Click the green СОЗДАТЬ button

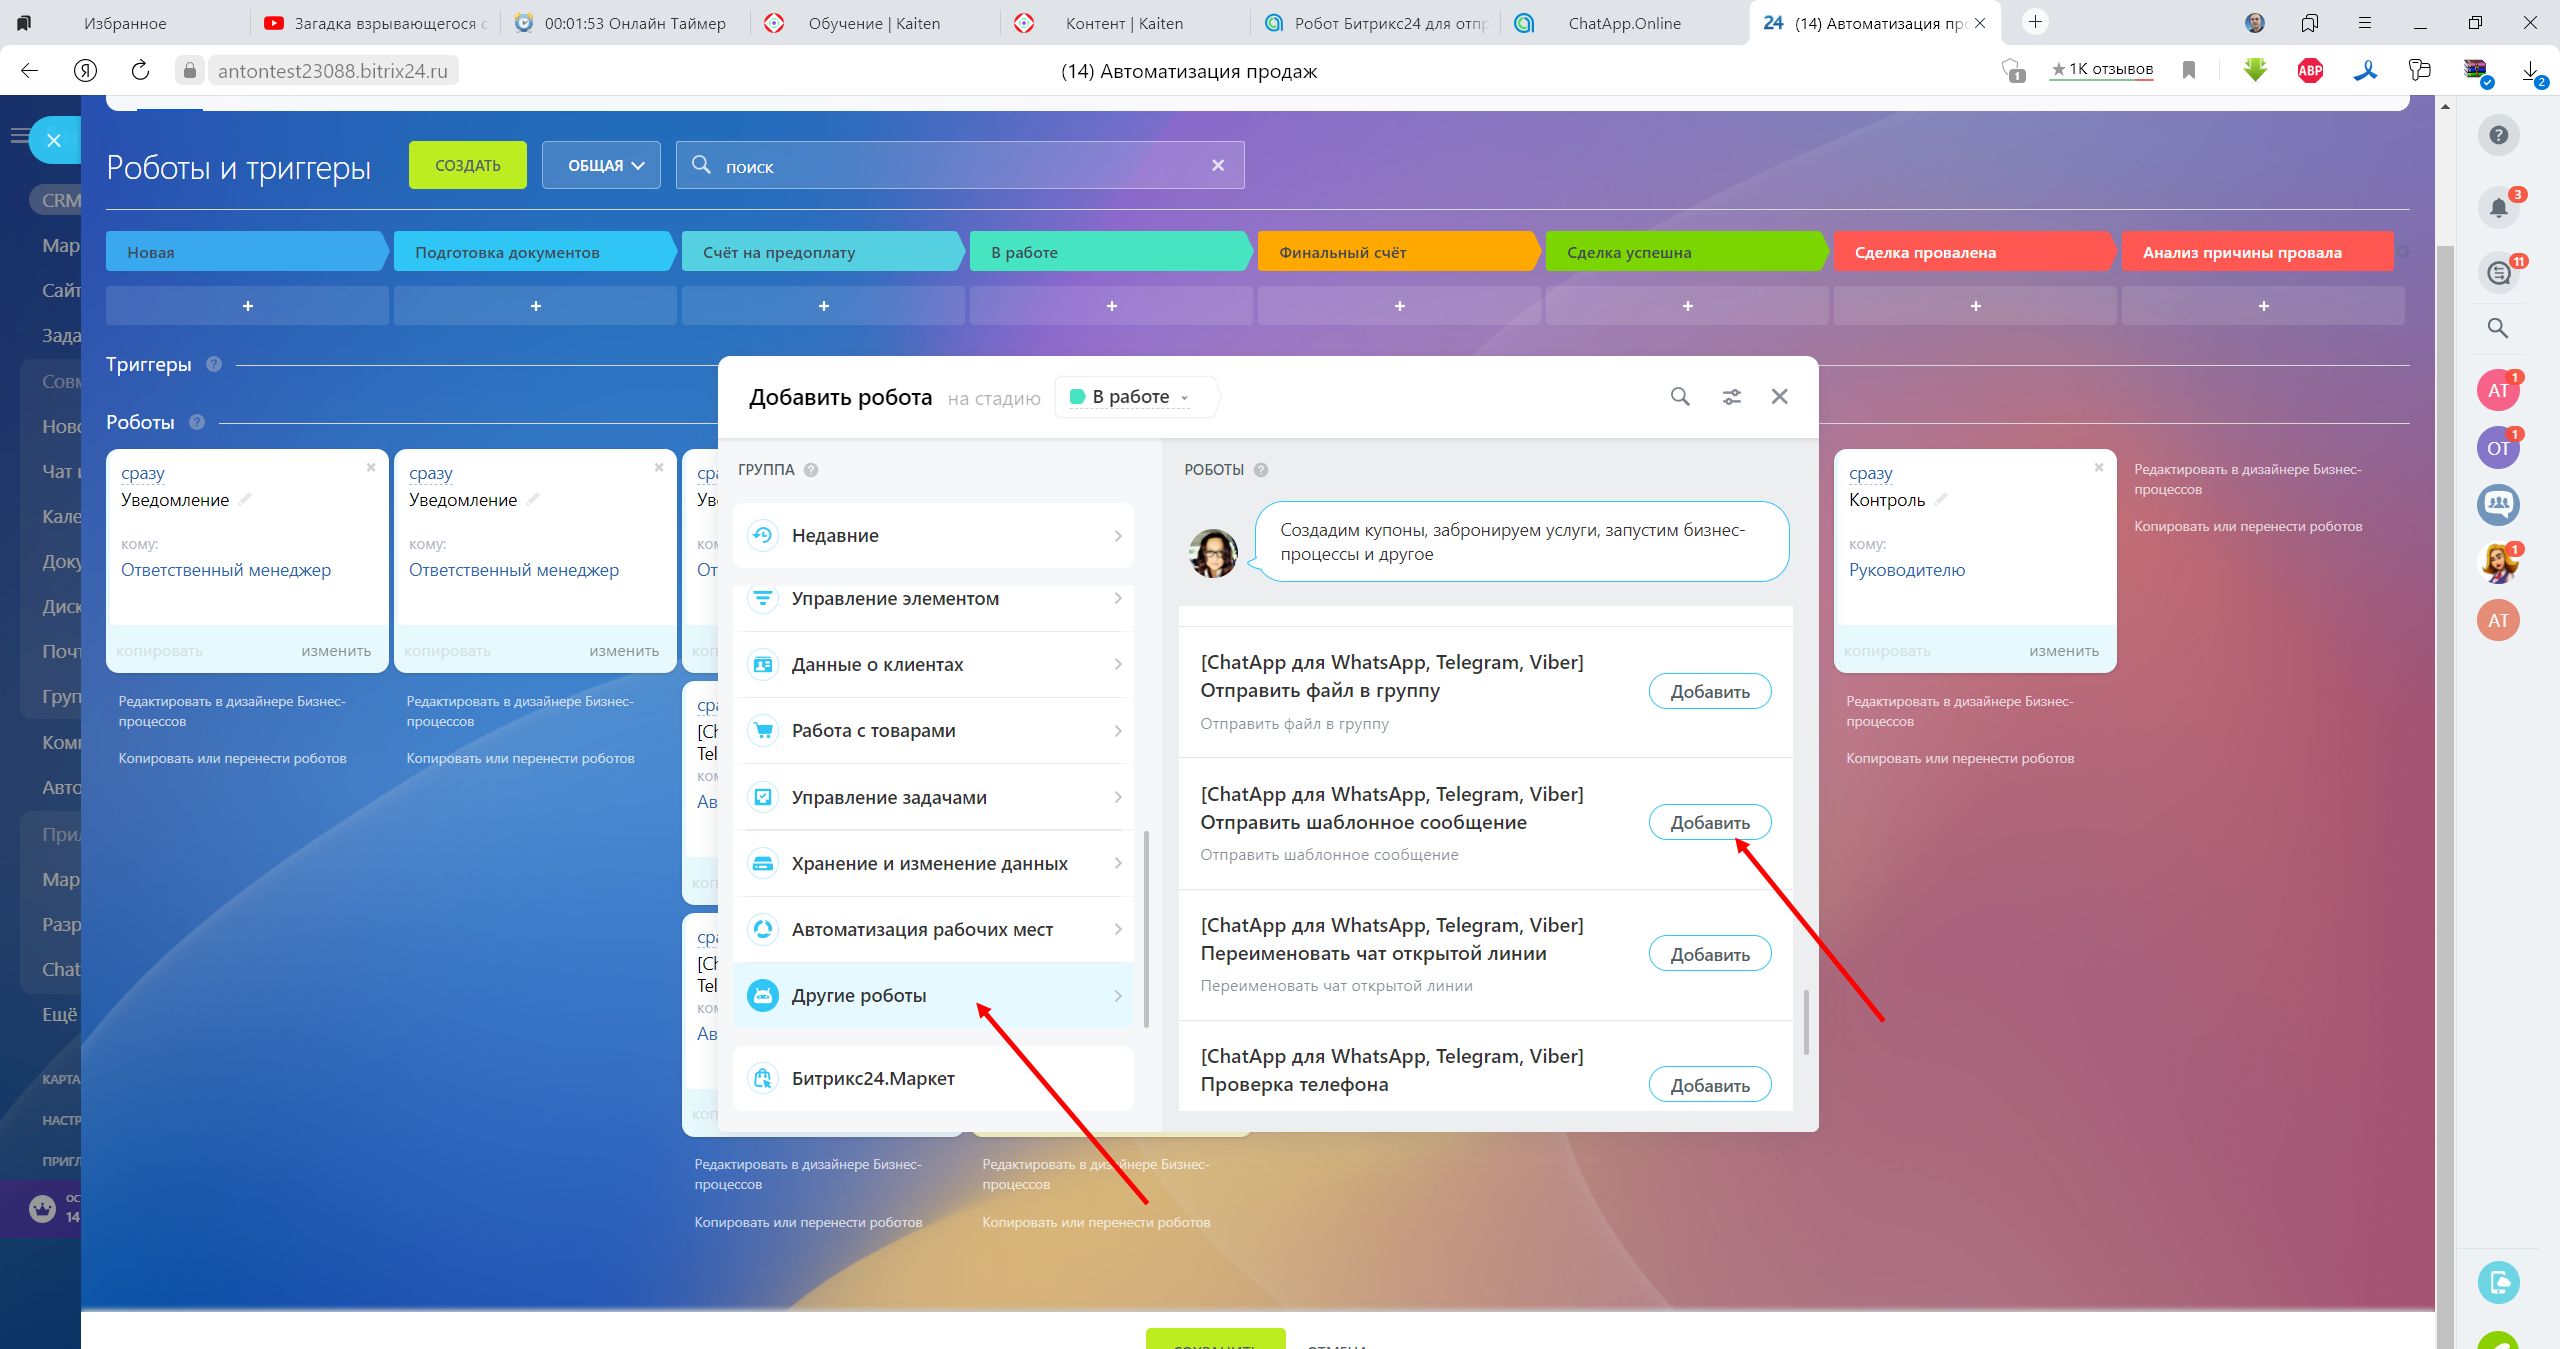click(467, 166)
